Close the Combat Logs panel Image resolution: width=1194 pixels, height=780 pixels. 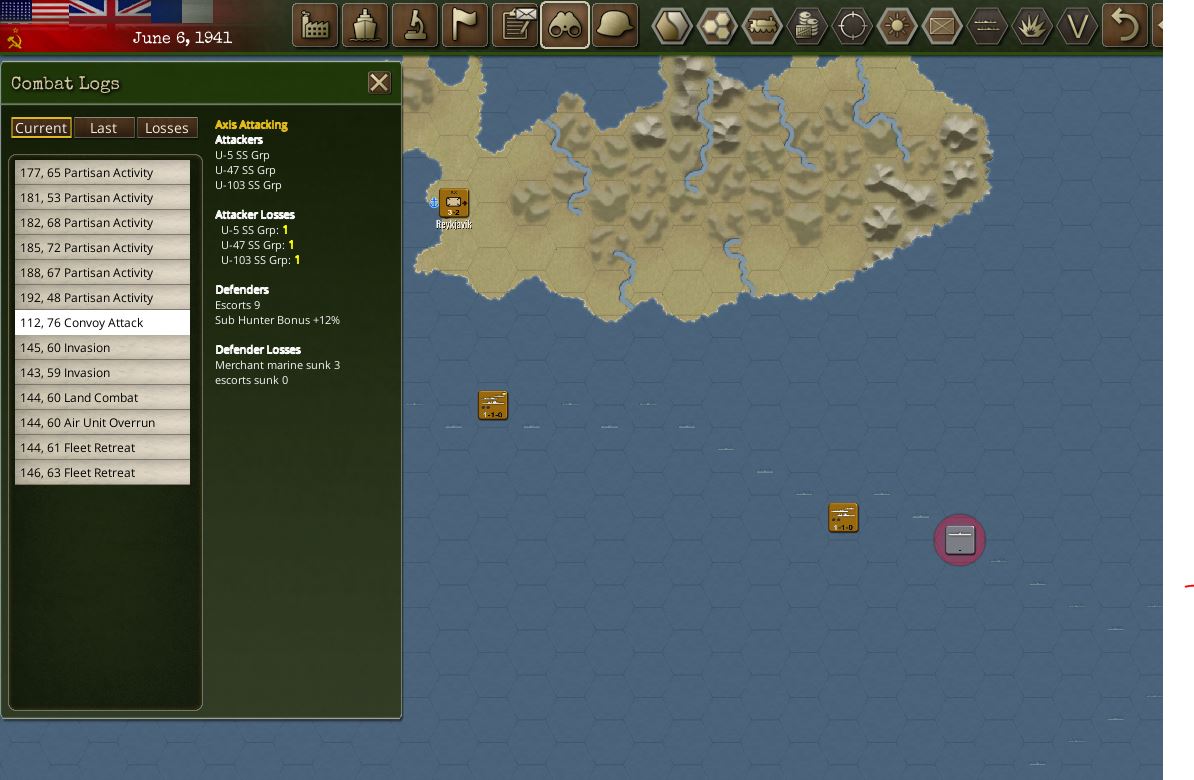click(379, 82)
